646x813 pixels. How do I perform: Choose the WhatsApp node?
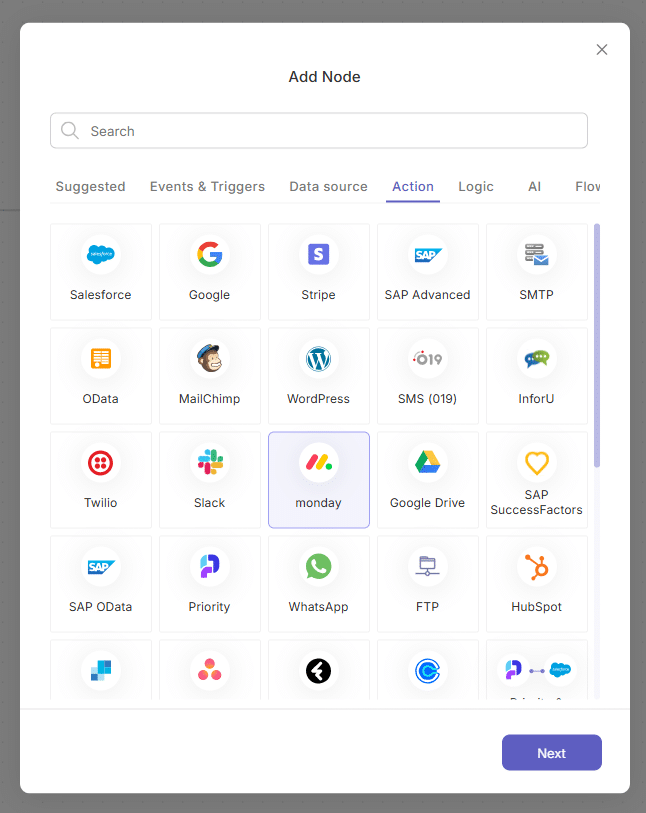click(x=318, y=584)
